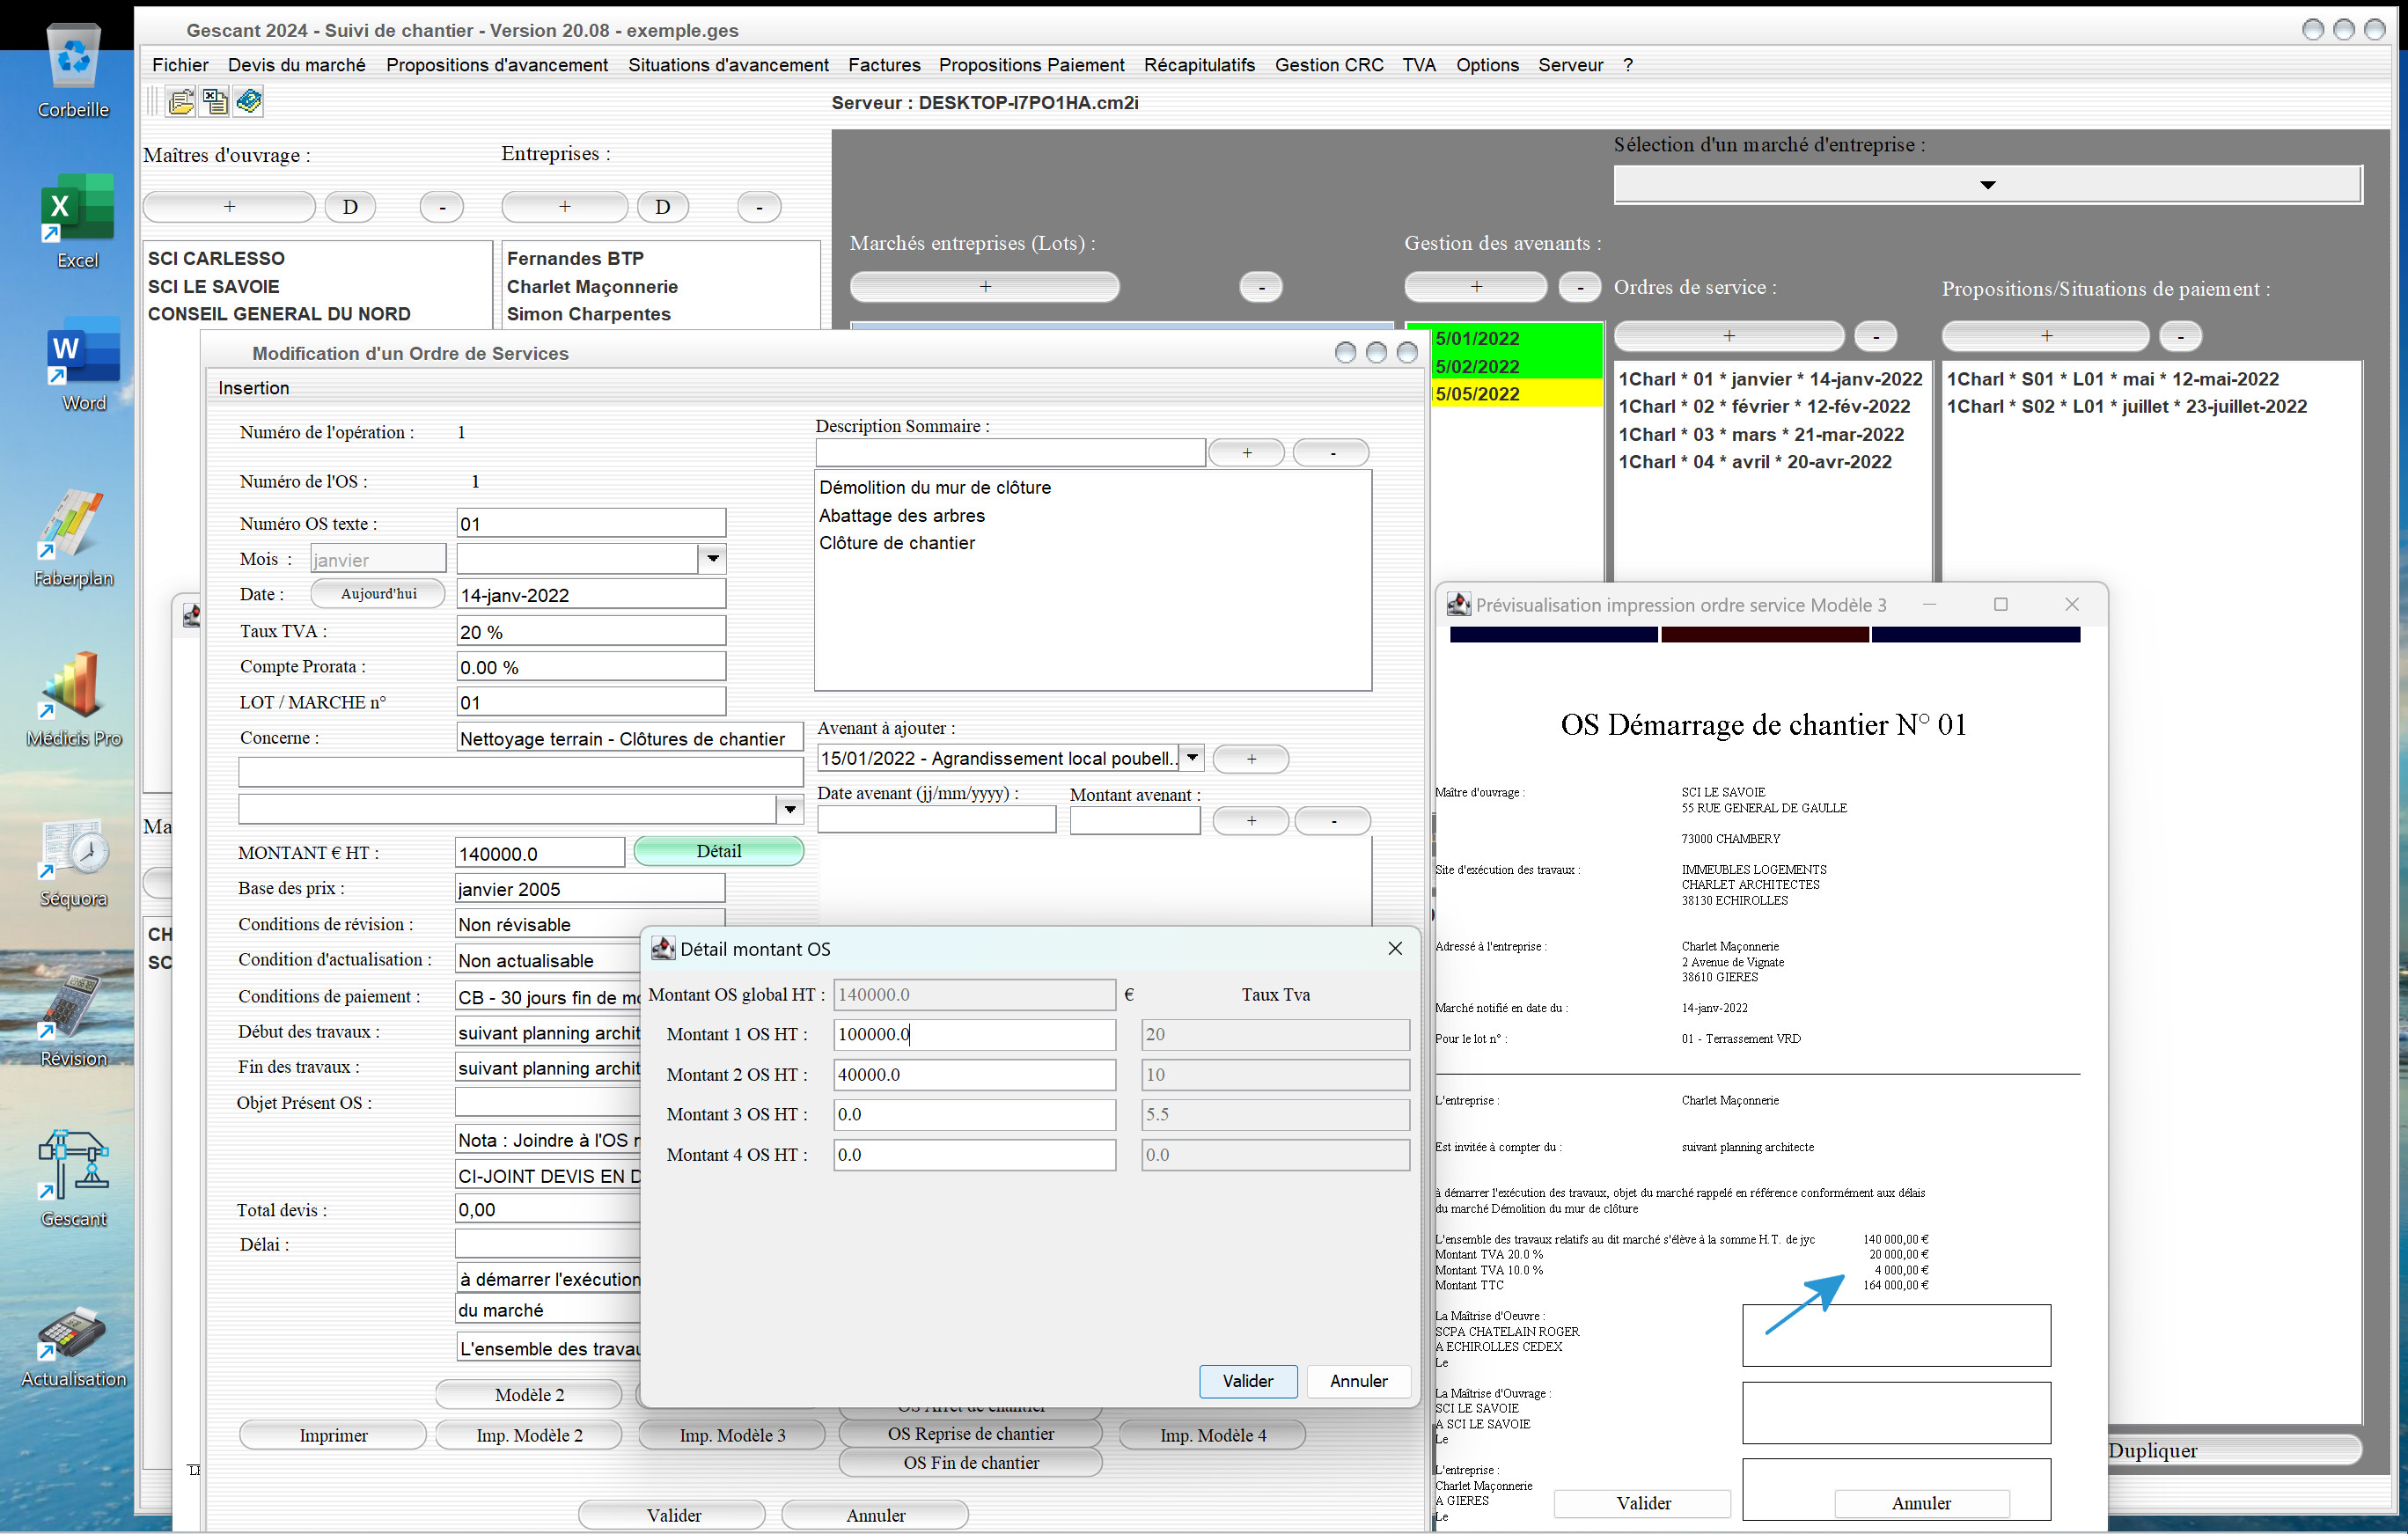
Task: Click Annuler in Détail montant OS dialog
Action: tap(1358, 1381)
